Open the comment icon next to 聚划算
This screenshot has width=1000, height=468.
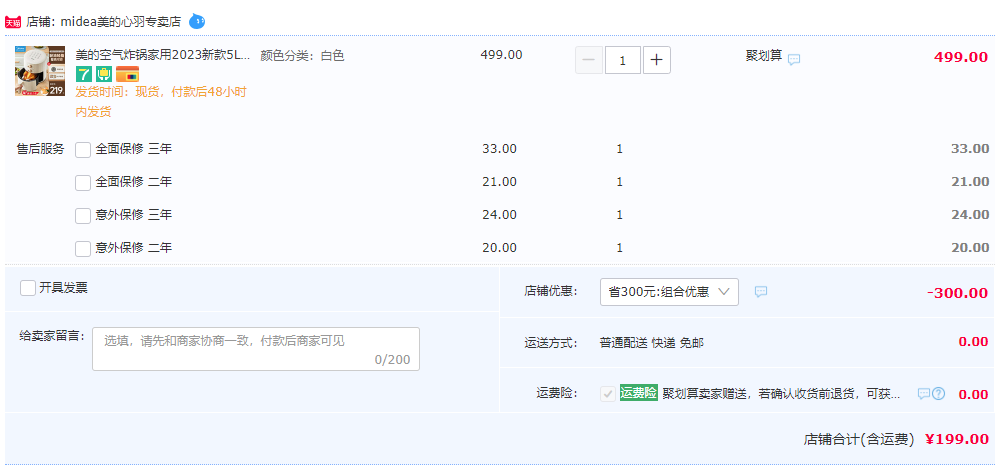click(794, 60)
